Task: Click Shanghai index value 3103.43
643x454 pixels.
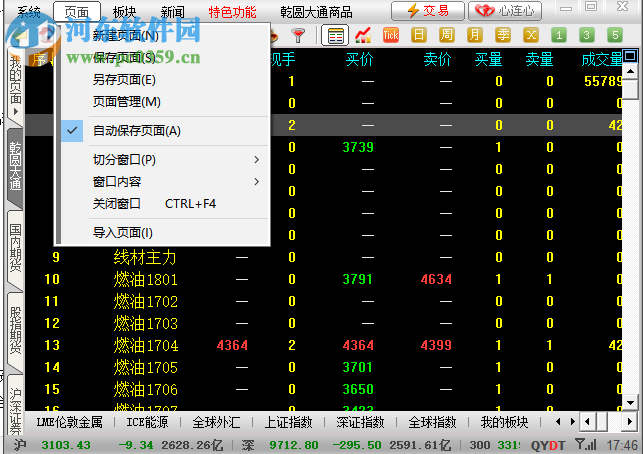Action: (66, 445)
